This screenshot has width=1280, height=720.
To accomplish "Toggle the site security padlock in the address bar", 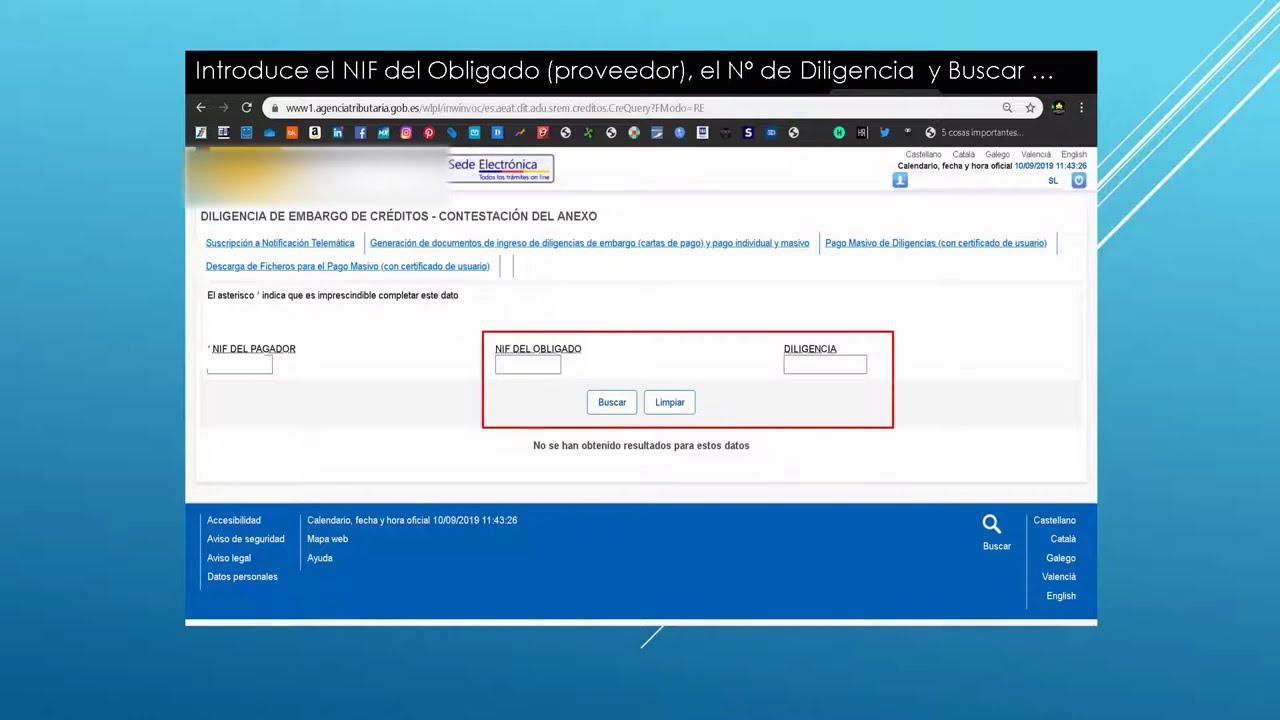I will tap(274, 107).
